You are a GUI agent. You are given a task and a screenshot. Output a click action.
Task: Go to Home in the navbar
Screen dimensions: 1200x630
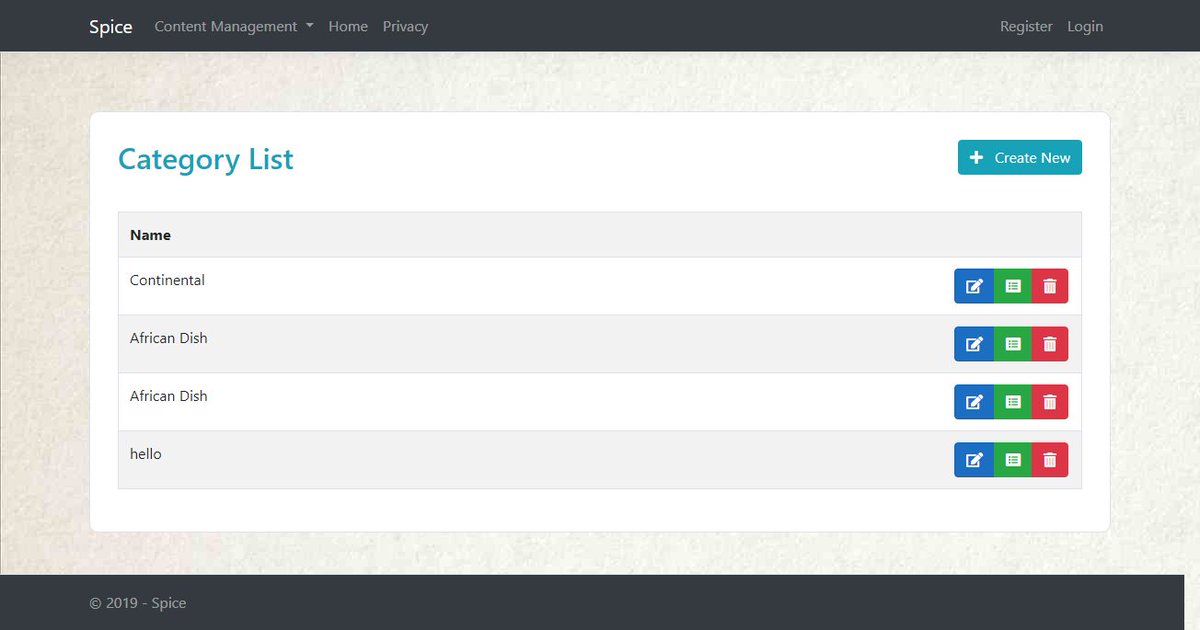(x=348, y=27)
